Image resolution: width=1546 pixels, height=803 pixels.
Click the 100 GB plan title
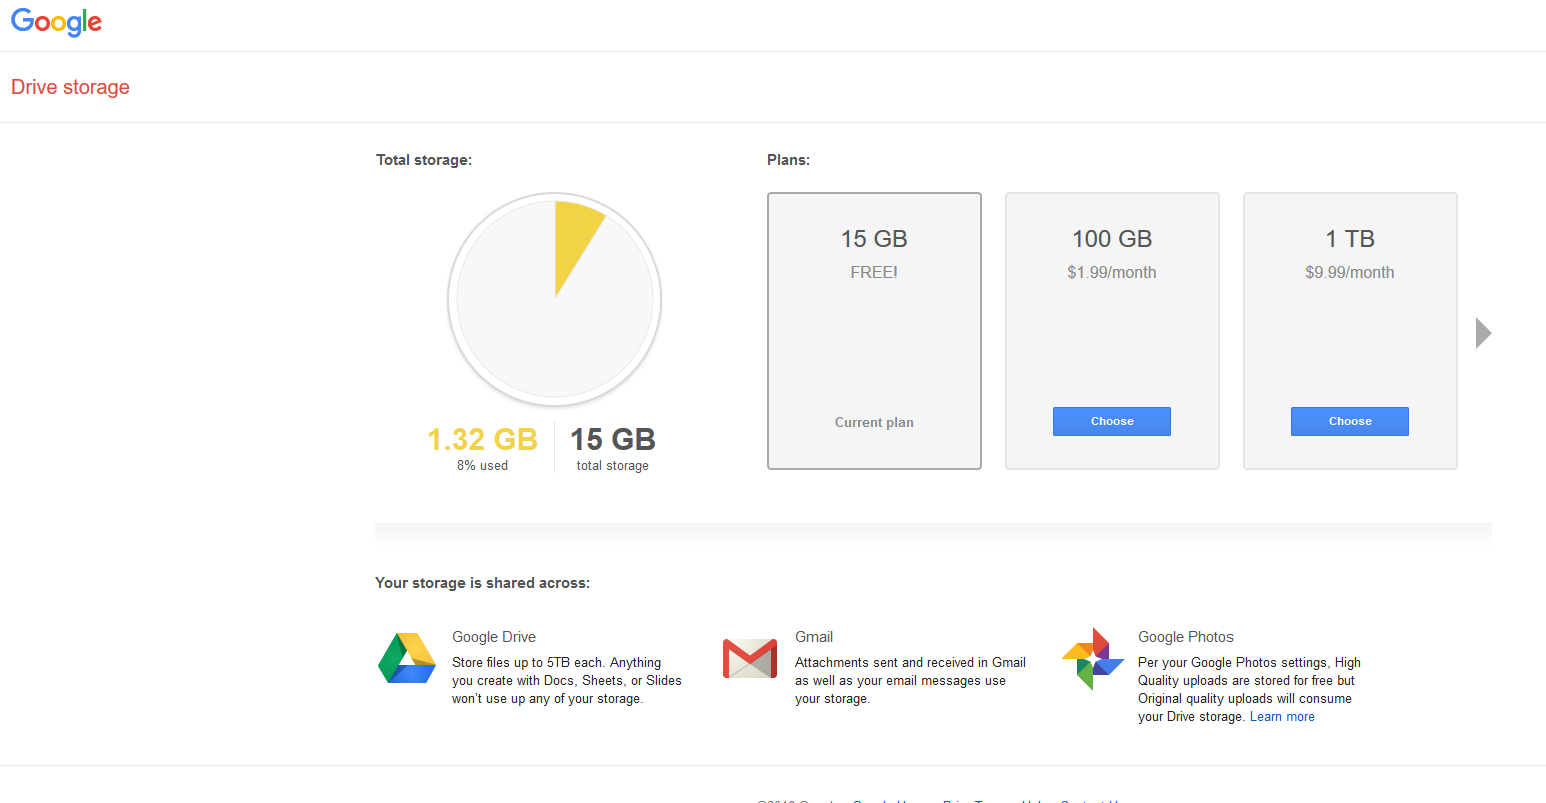point(1112,239)
